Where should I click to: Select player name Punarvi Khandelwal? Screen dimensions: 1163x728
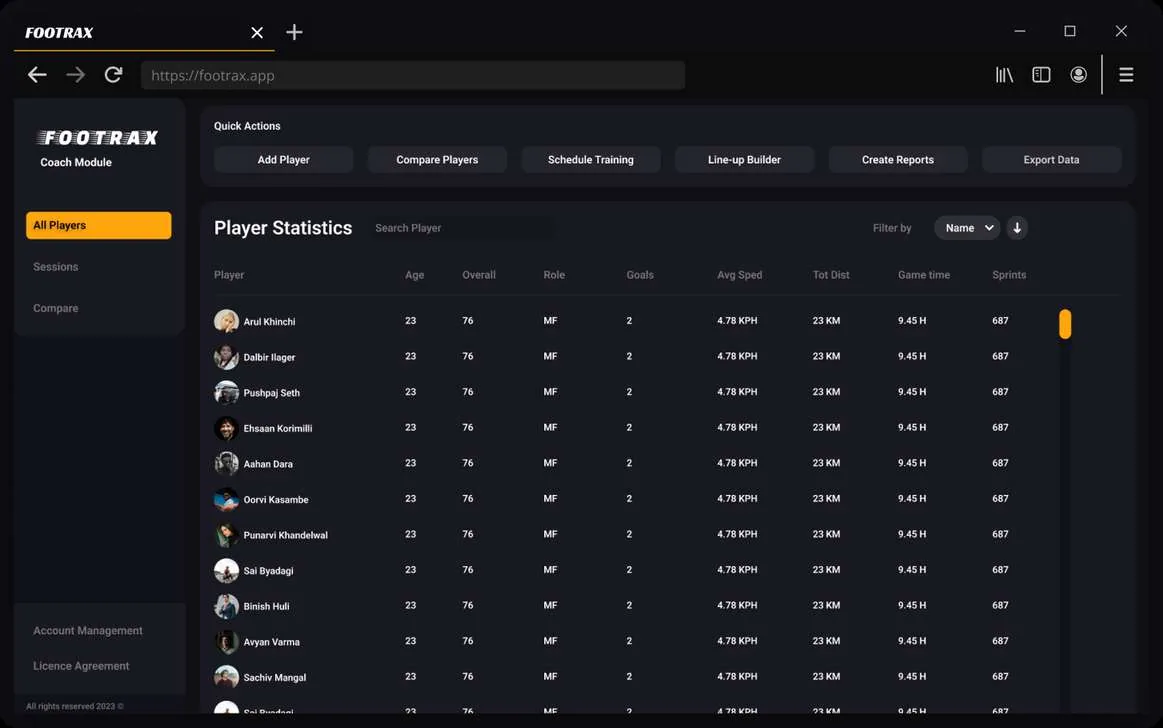pos(286,535)
